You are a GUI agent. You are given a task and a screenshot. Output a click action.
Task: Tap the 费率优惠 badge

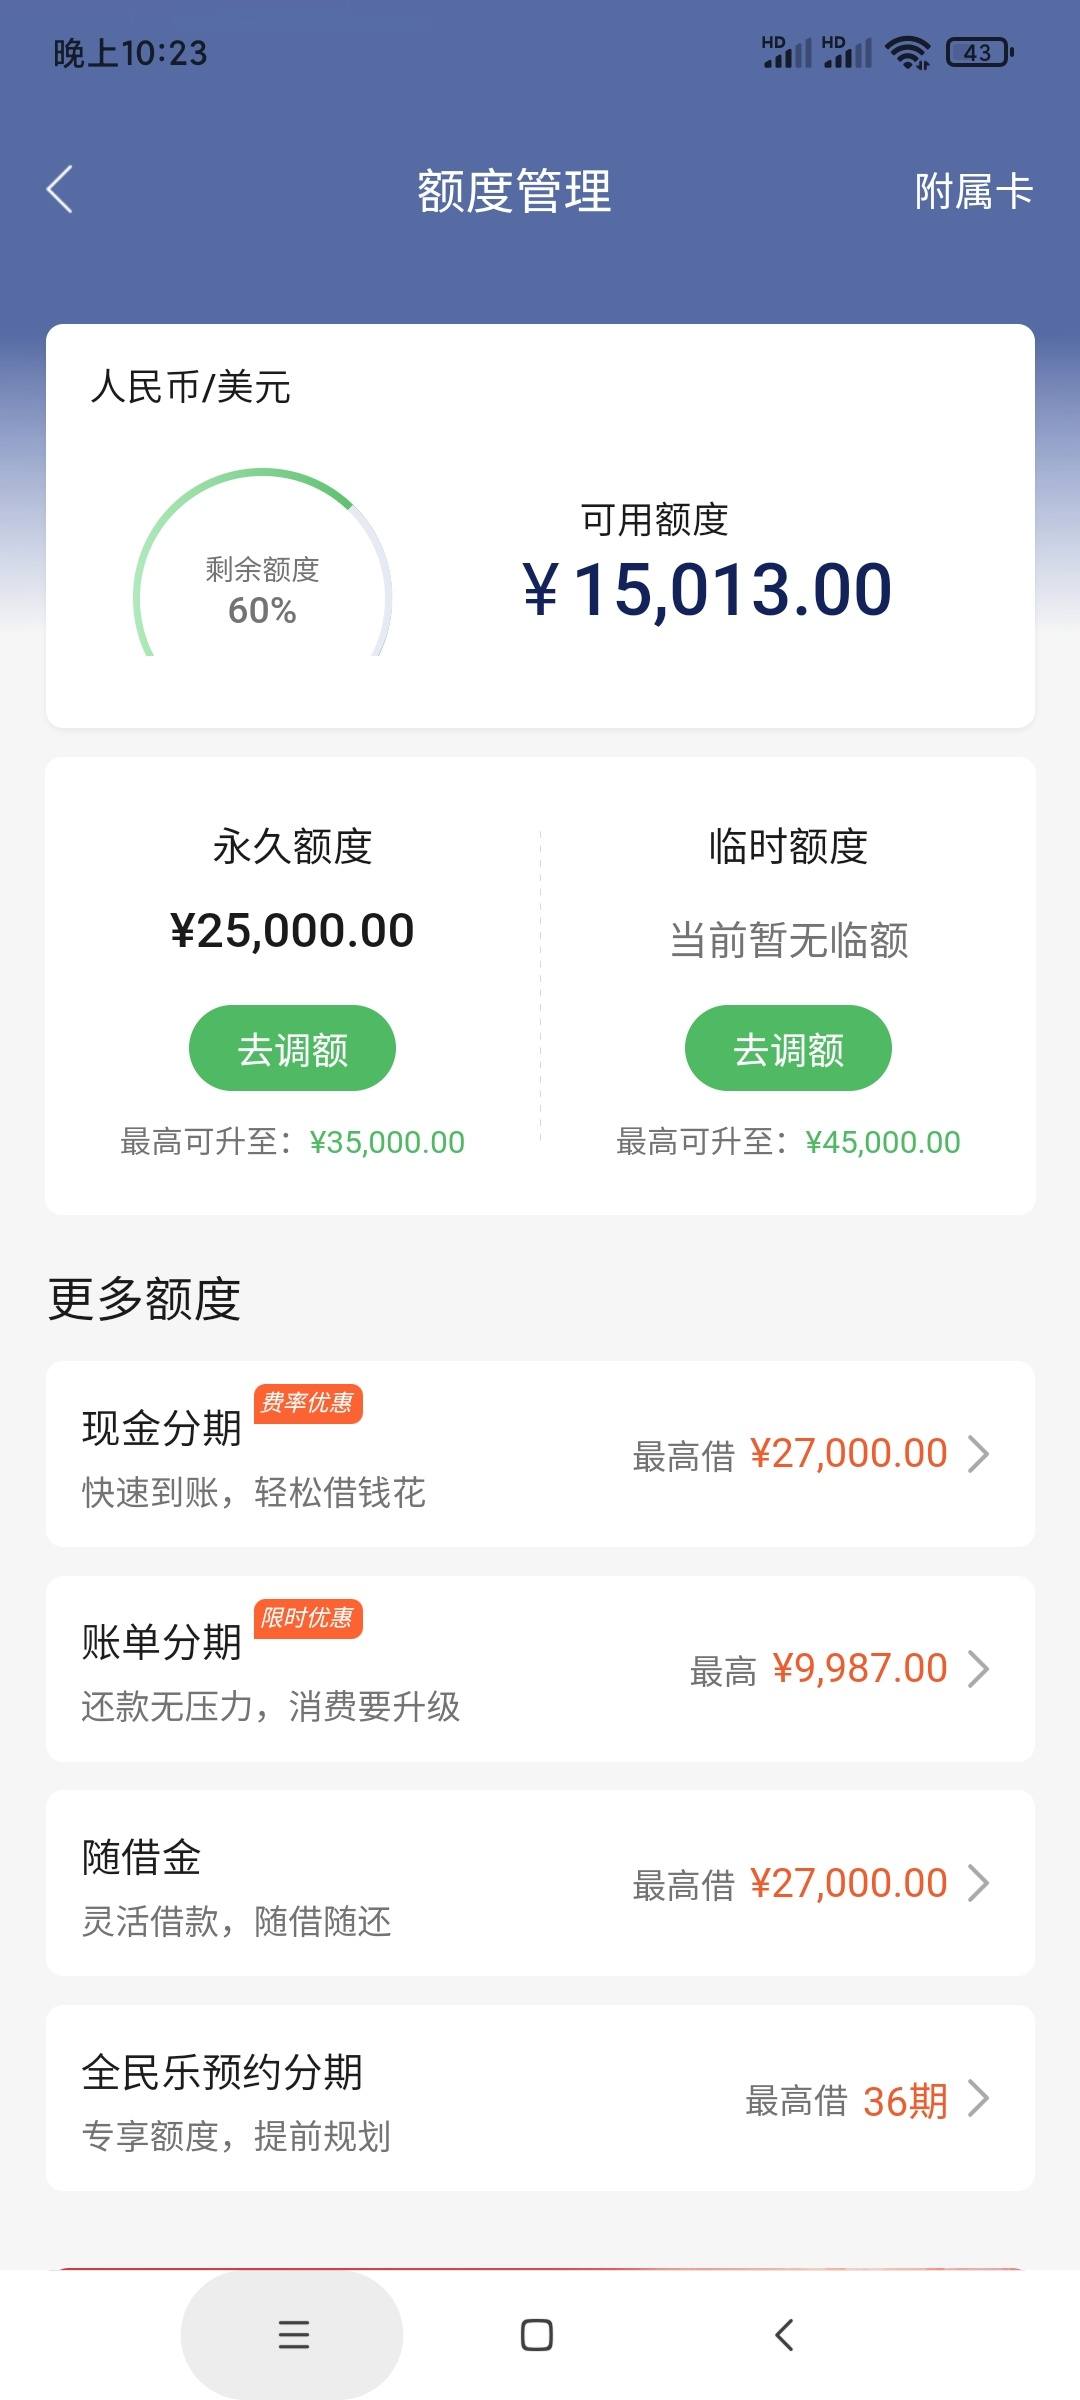[308, 1403]
